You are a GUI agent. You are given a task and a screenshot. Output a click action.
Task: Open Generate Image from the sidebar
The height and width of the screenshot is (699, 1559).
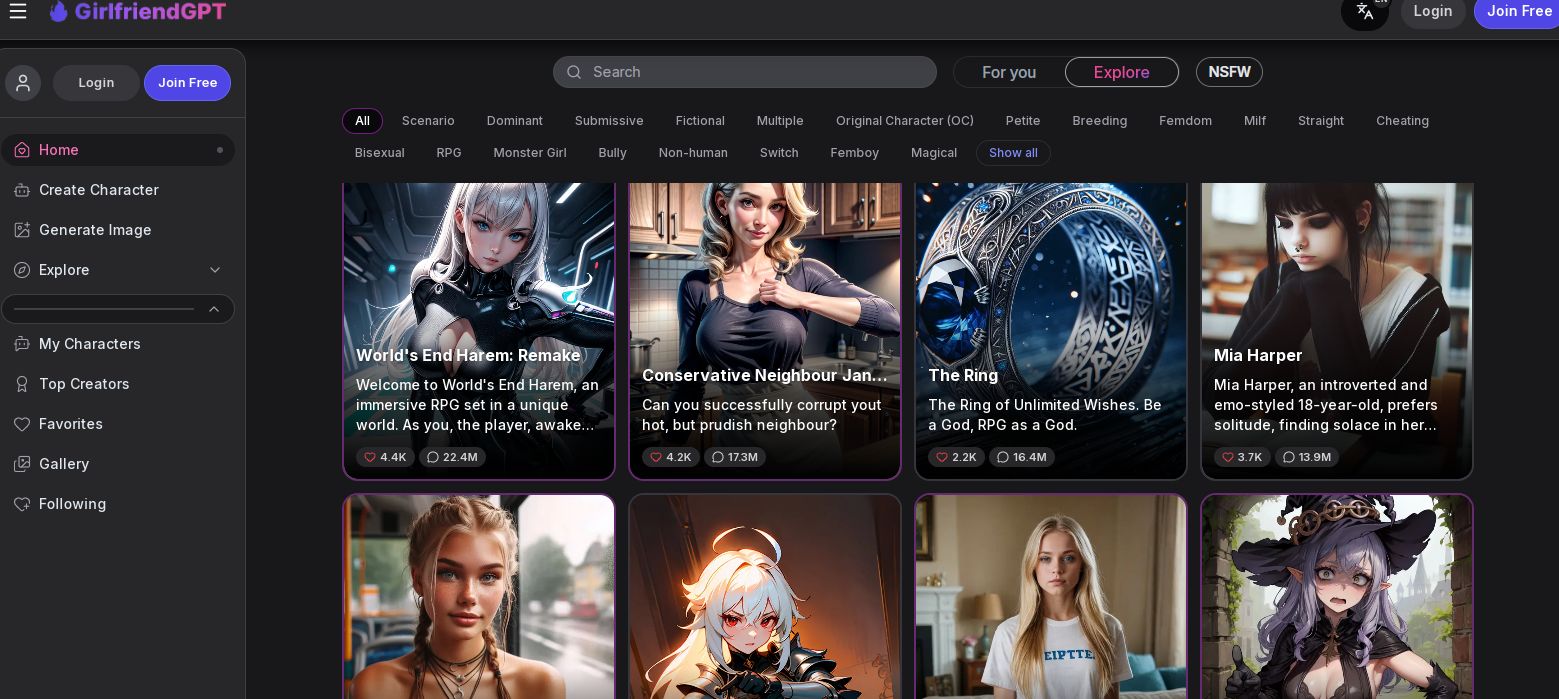point(95,230)
